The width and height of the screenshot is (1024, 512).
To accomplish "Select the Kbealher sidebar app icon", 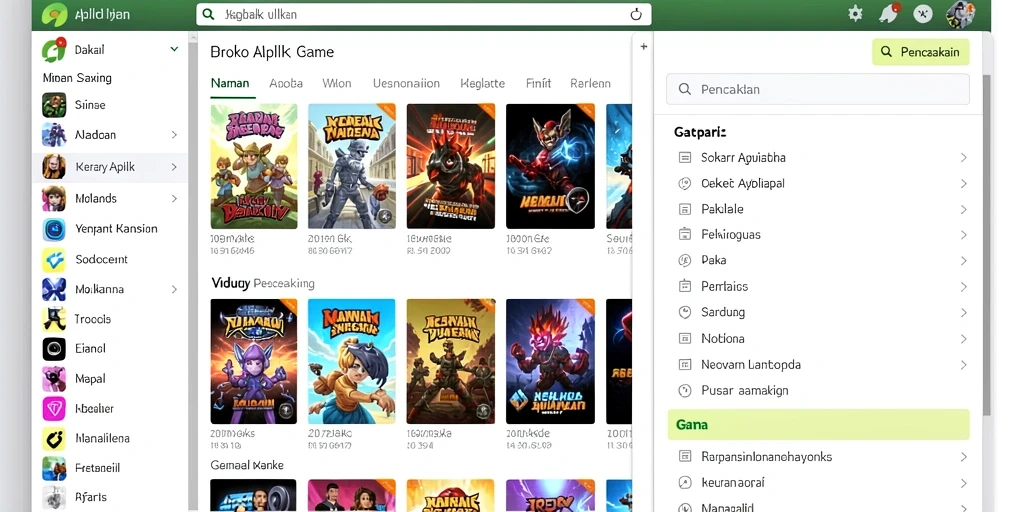I will pos(54,409).
